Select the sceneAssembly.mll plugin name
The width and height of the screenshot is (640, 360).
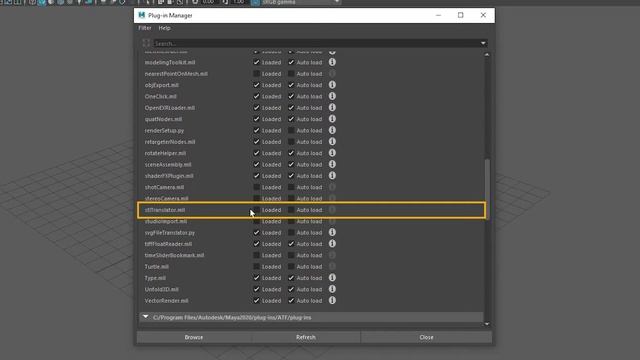168,164
